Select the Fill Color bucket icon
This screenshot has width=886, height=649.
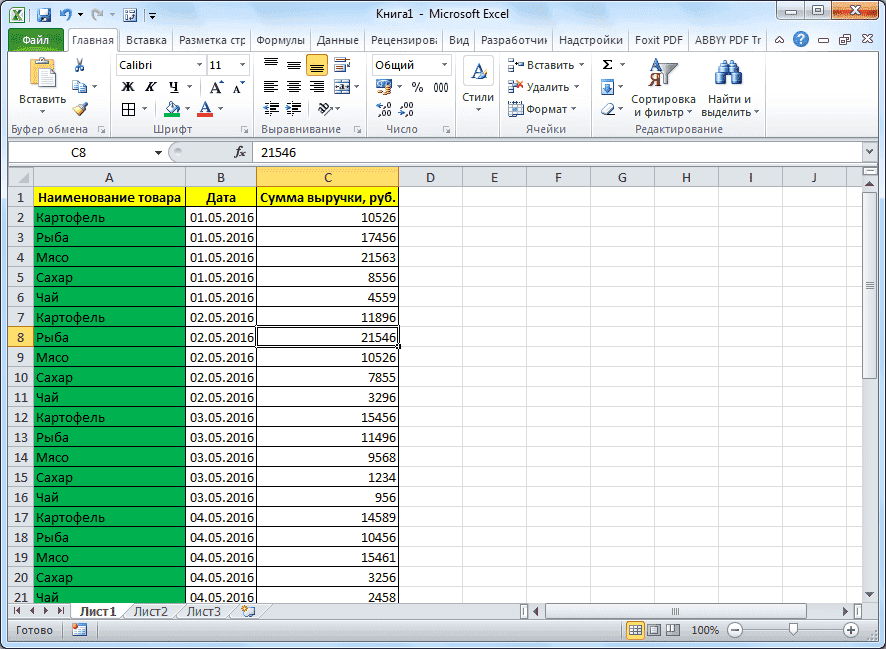(172, 109)
